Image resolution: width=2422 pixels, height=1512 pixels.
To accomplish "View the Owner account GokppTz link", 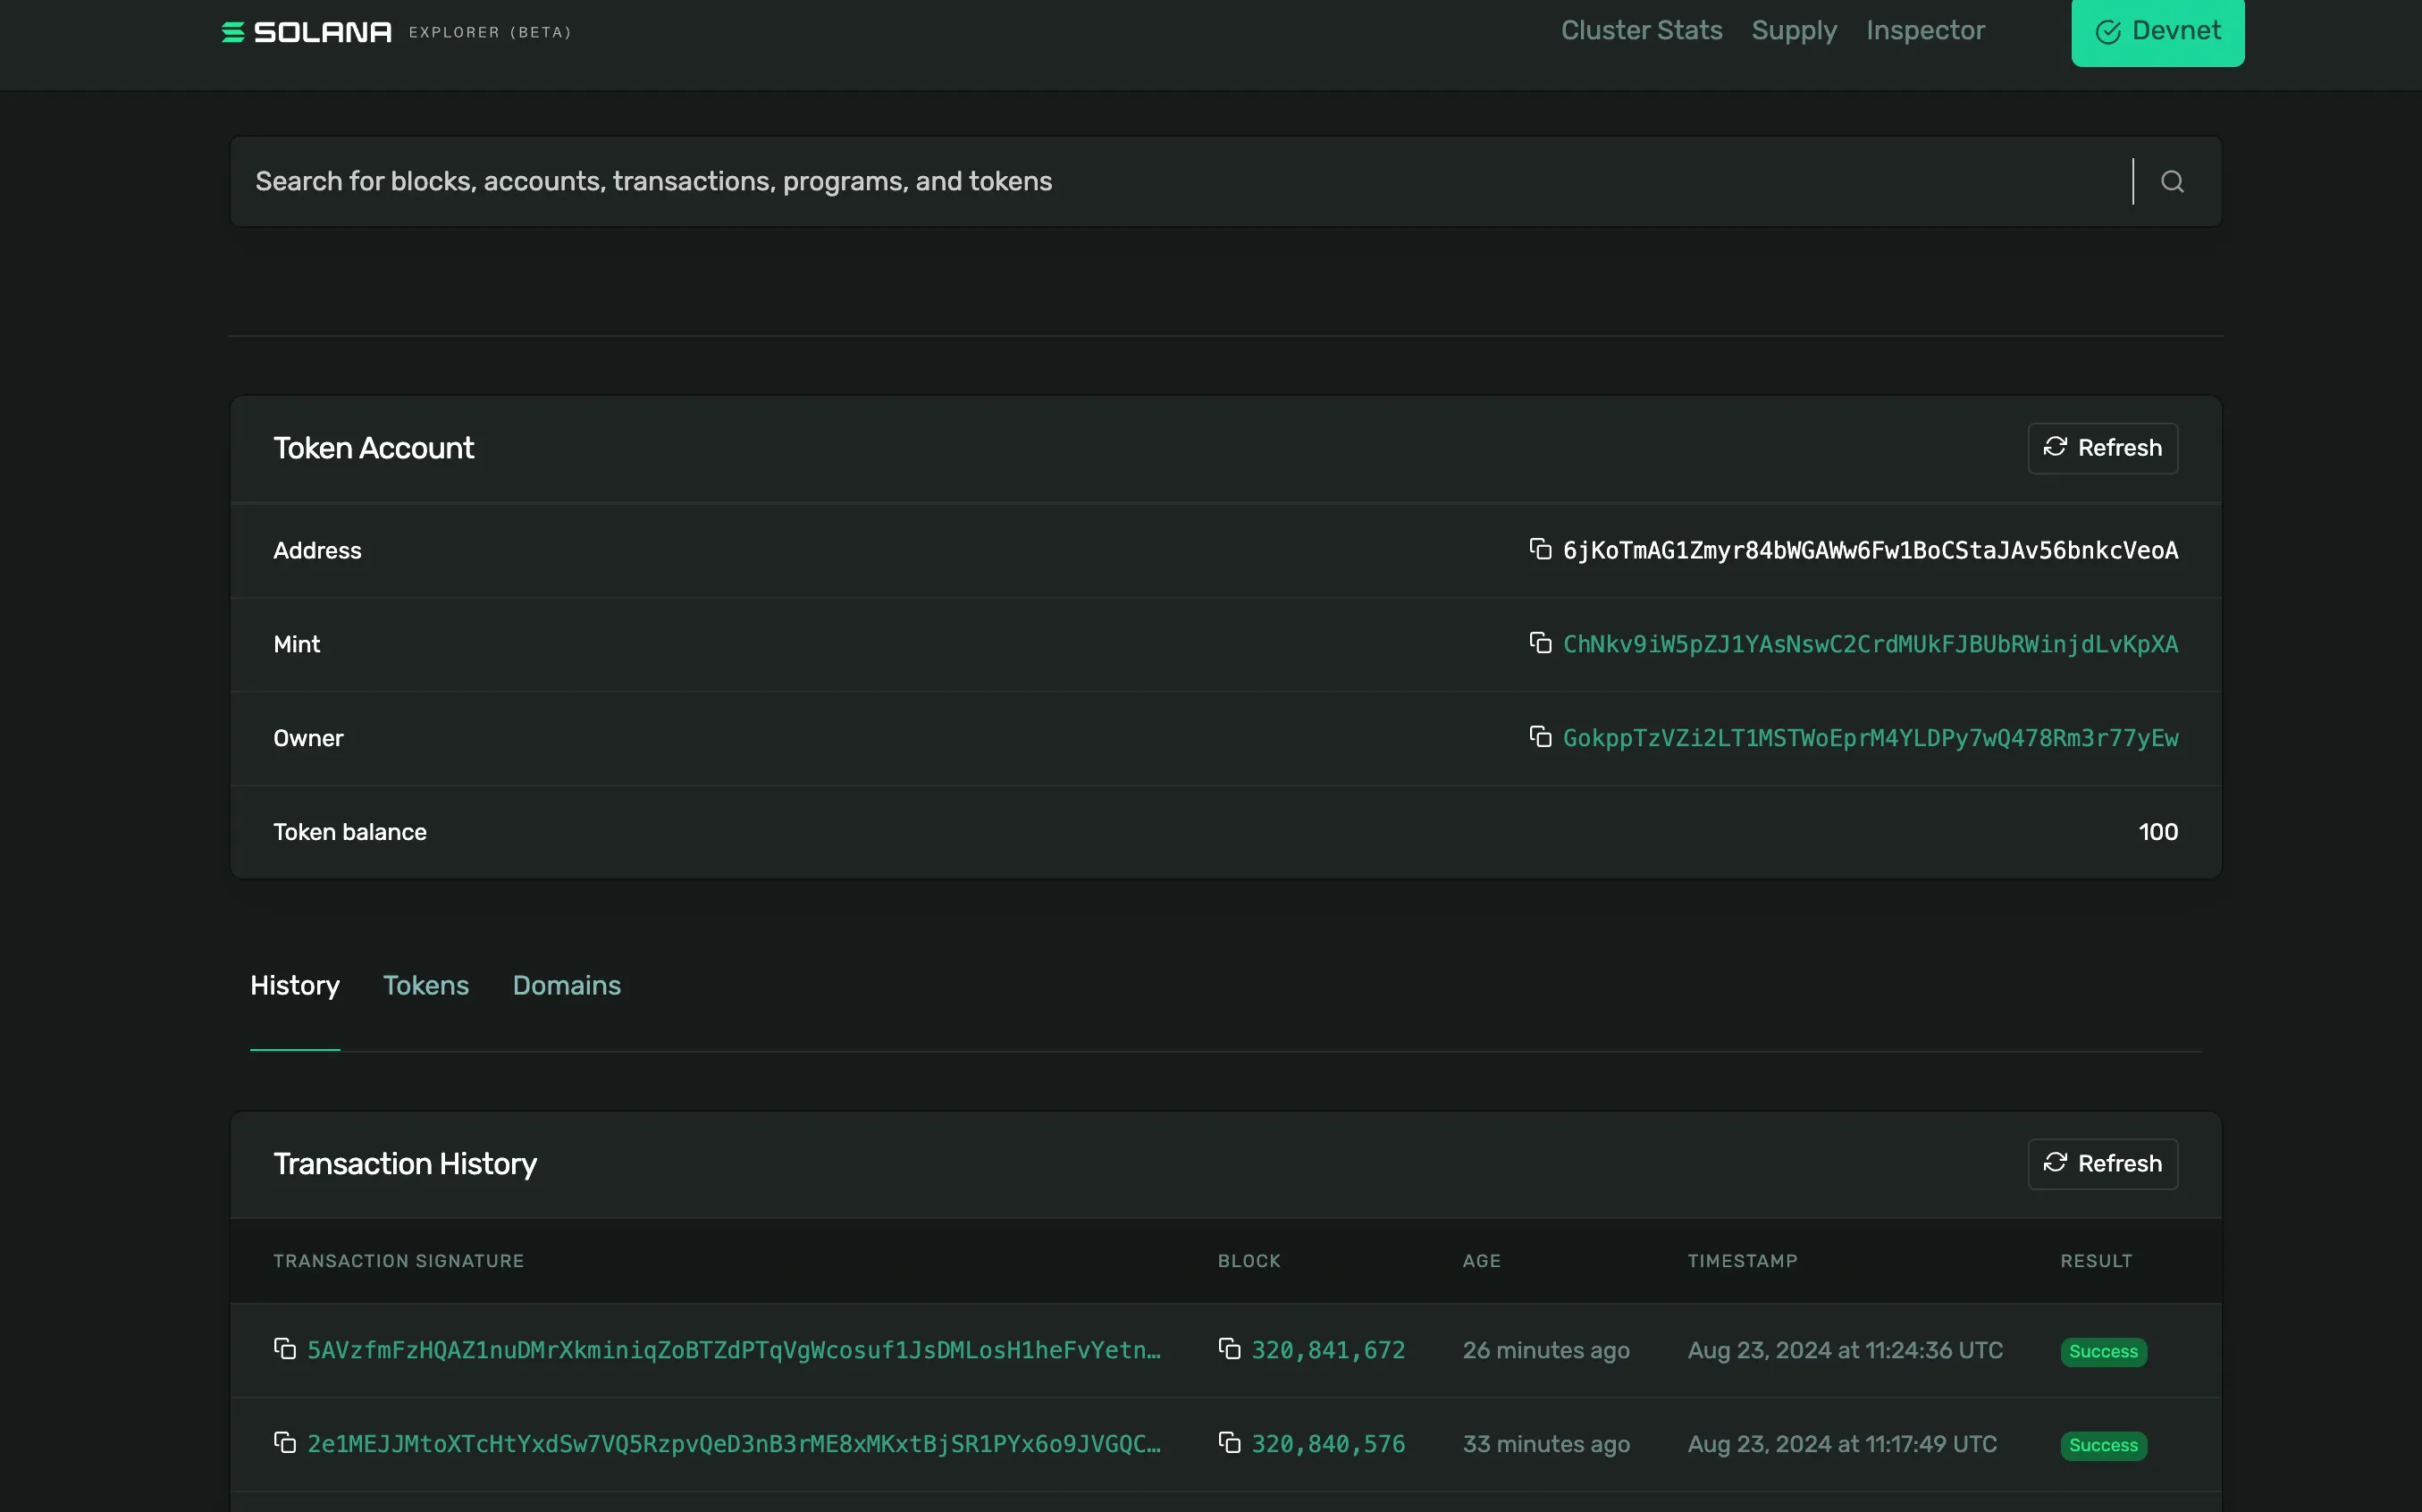I will pos(1871,738).
